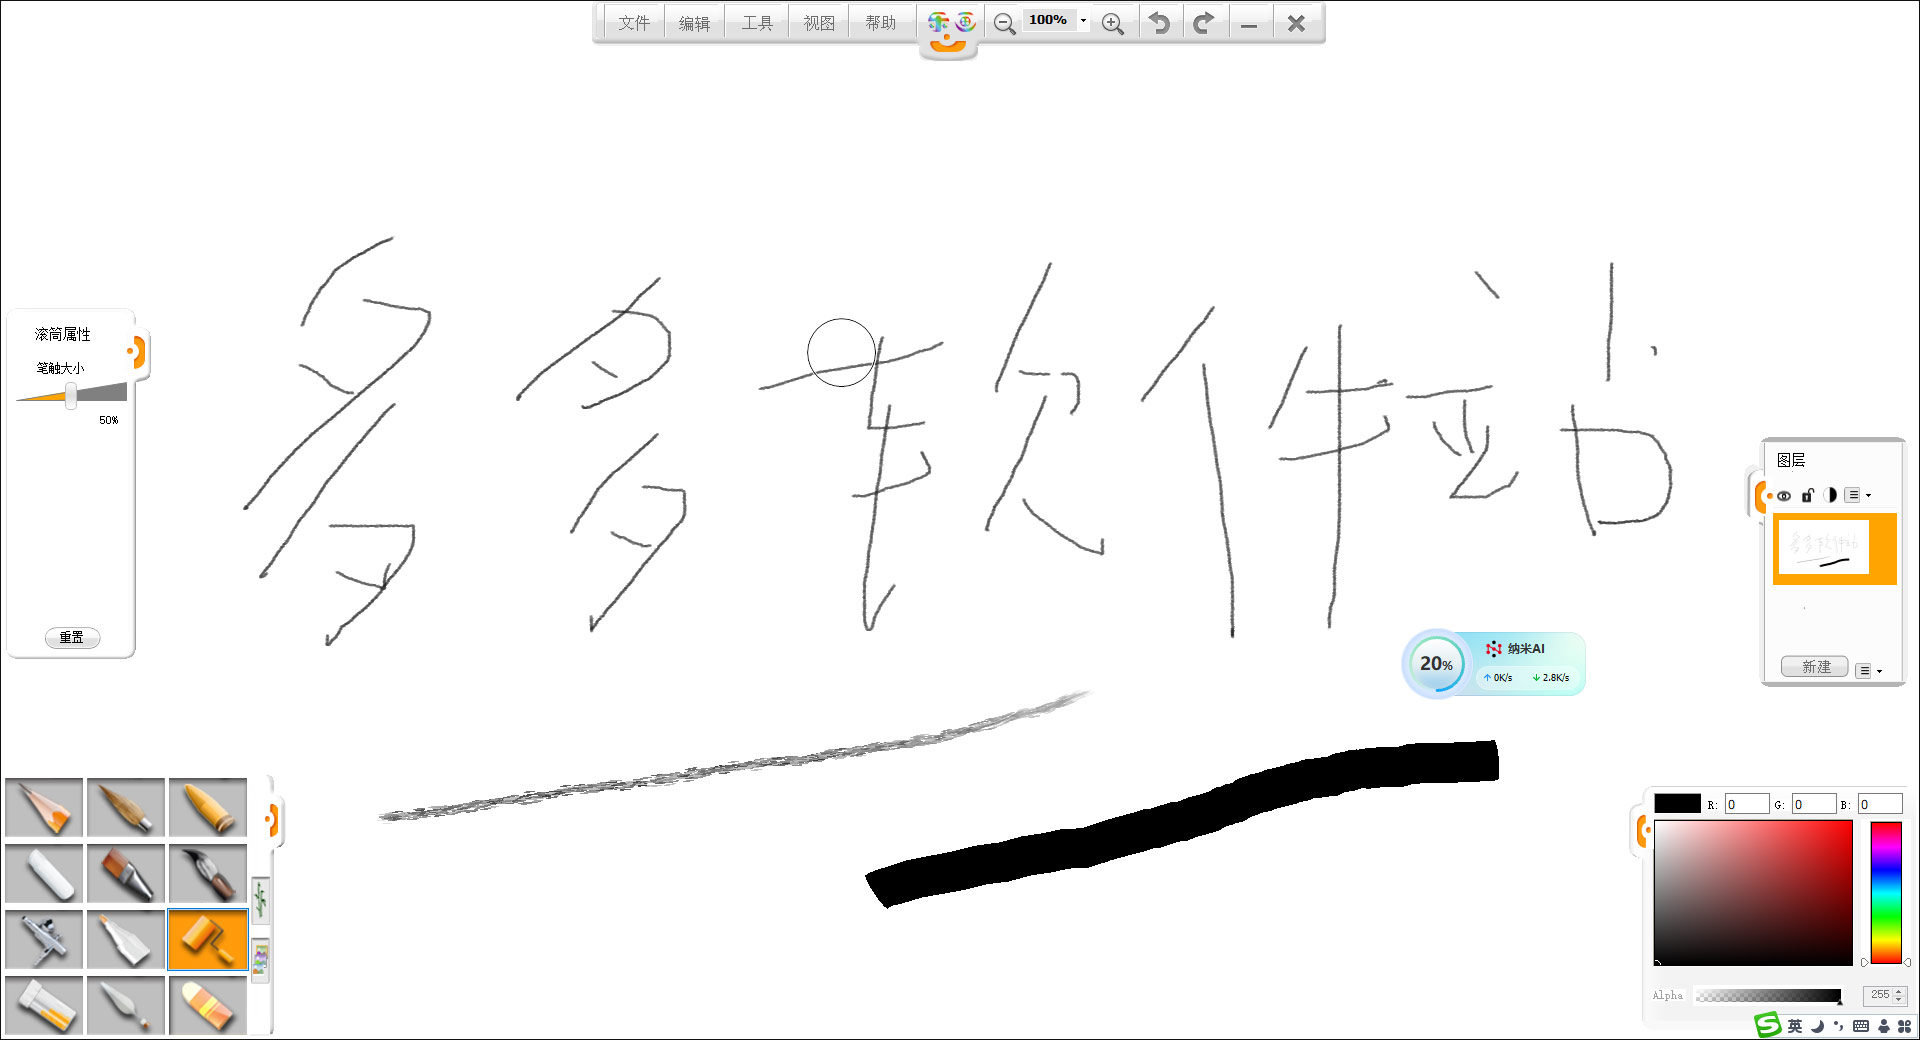Select the paint tube tool

44,1005
